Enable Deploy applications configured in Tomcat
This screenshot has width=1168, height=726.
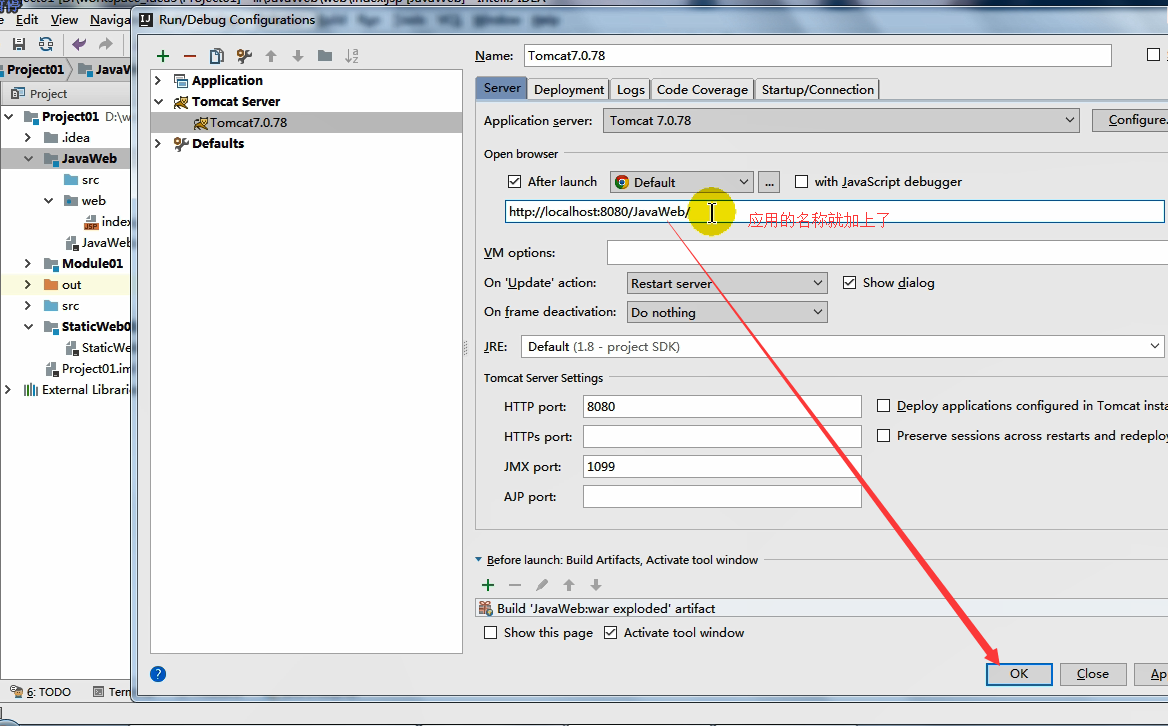pyautogui.click(x=883, y=406)
